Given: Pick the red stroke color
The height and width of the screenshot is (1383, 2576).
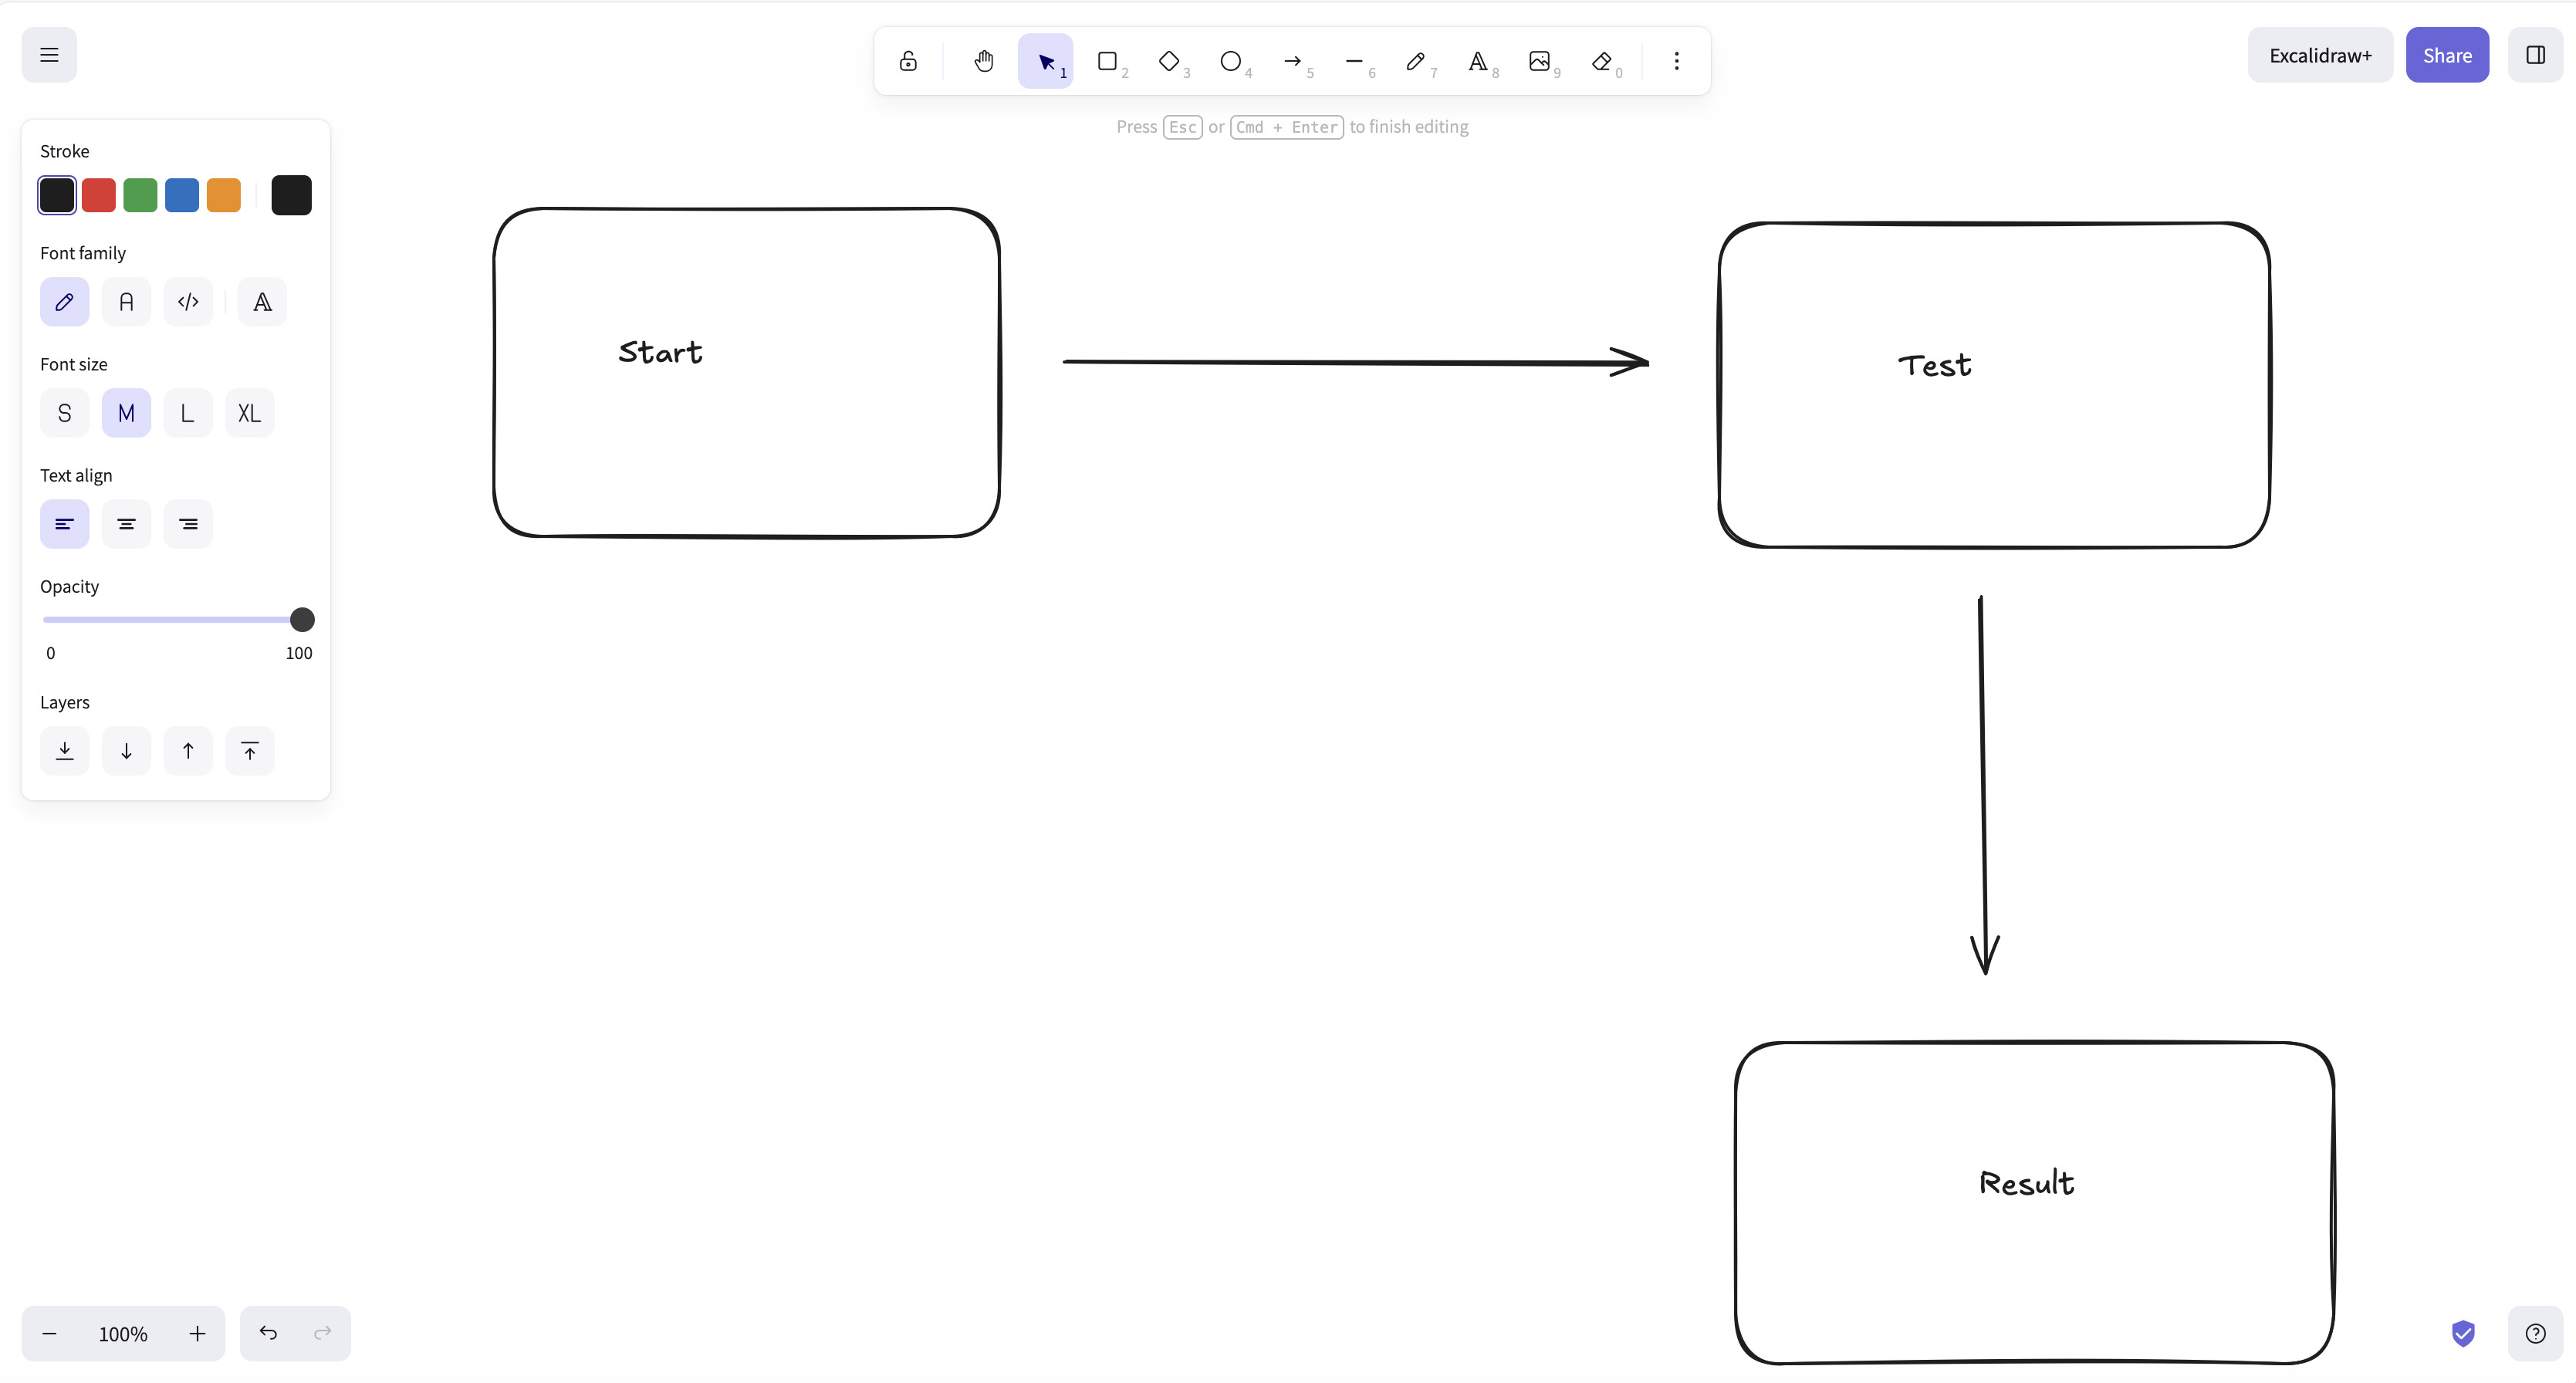Looking at the screenshot, I should coord(99,195).
